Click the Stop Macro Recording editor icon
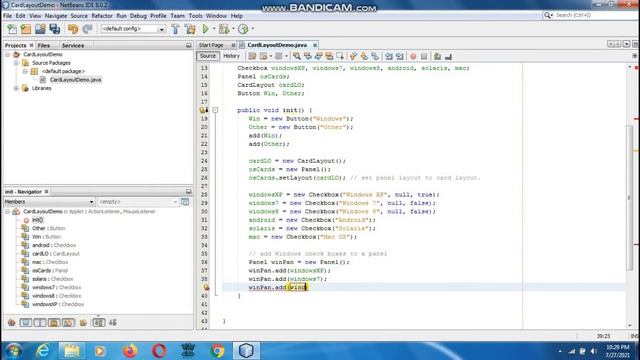 (424, 56)
